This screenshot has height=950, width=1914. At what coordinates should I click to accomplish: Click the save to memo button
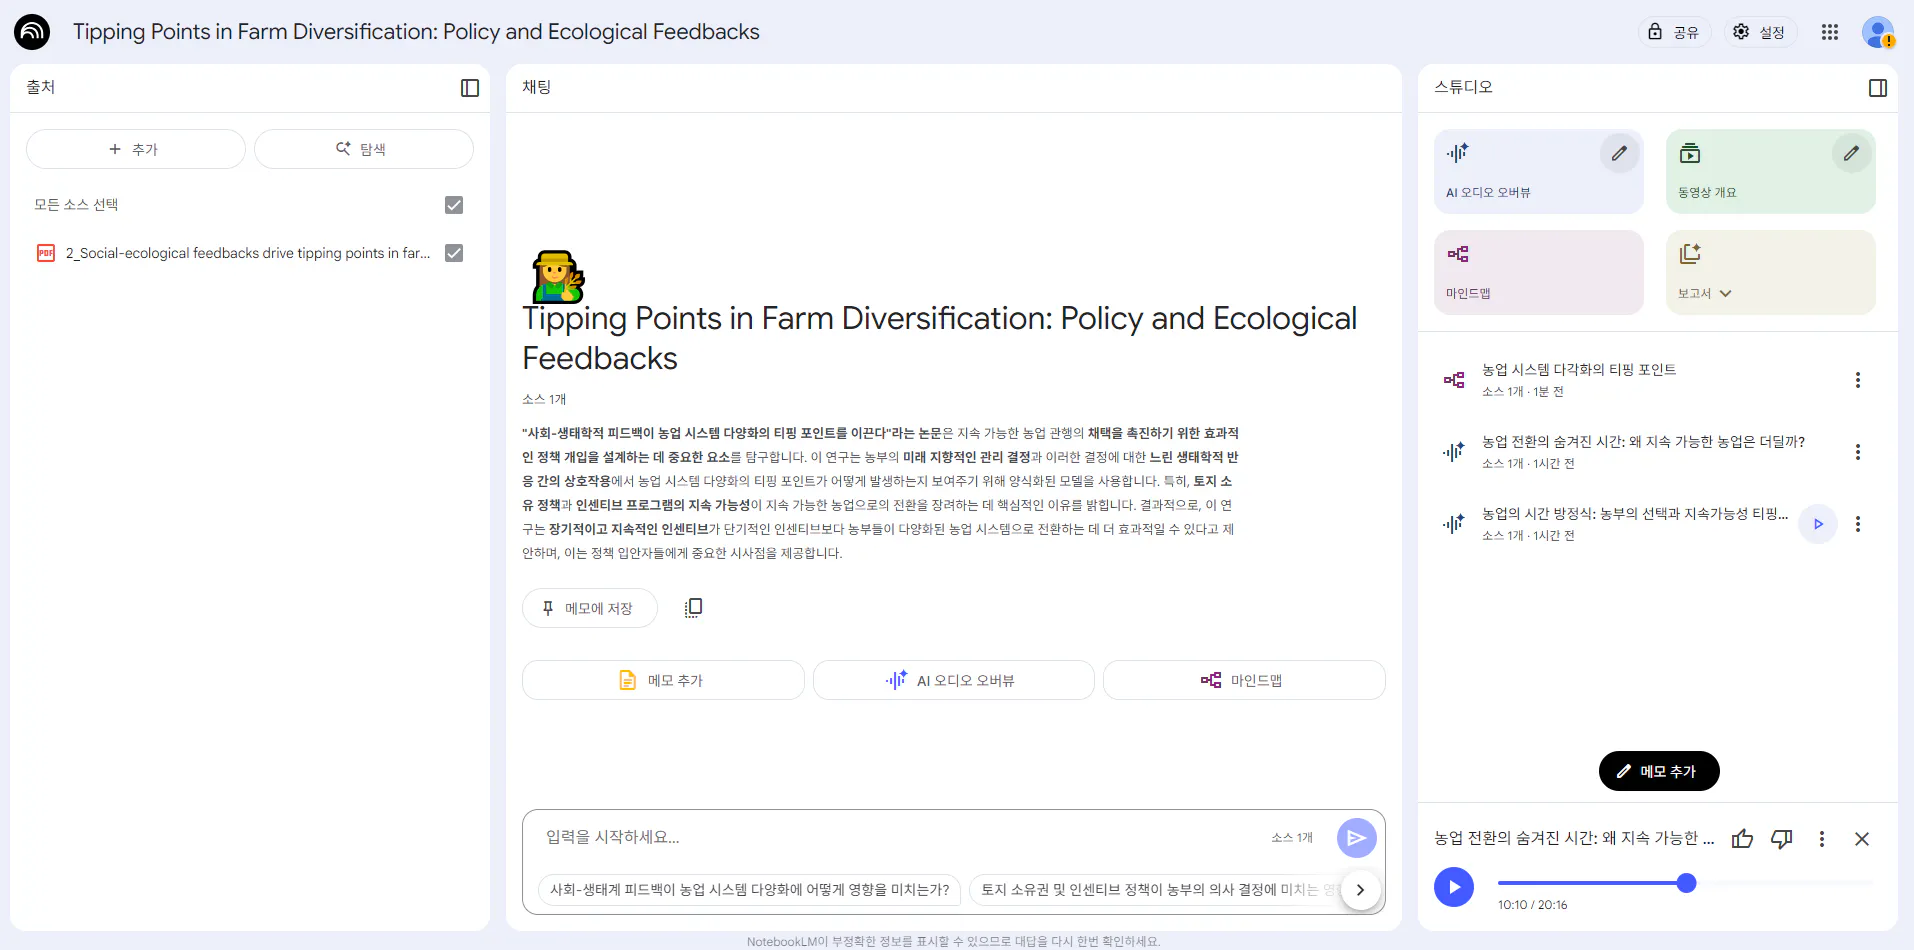[589, 608]
